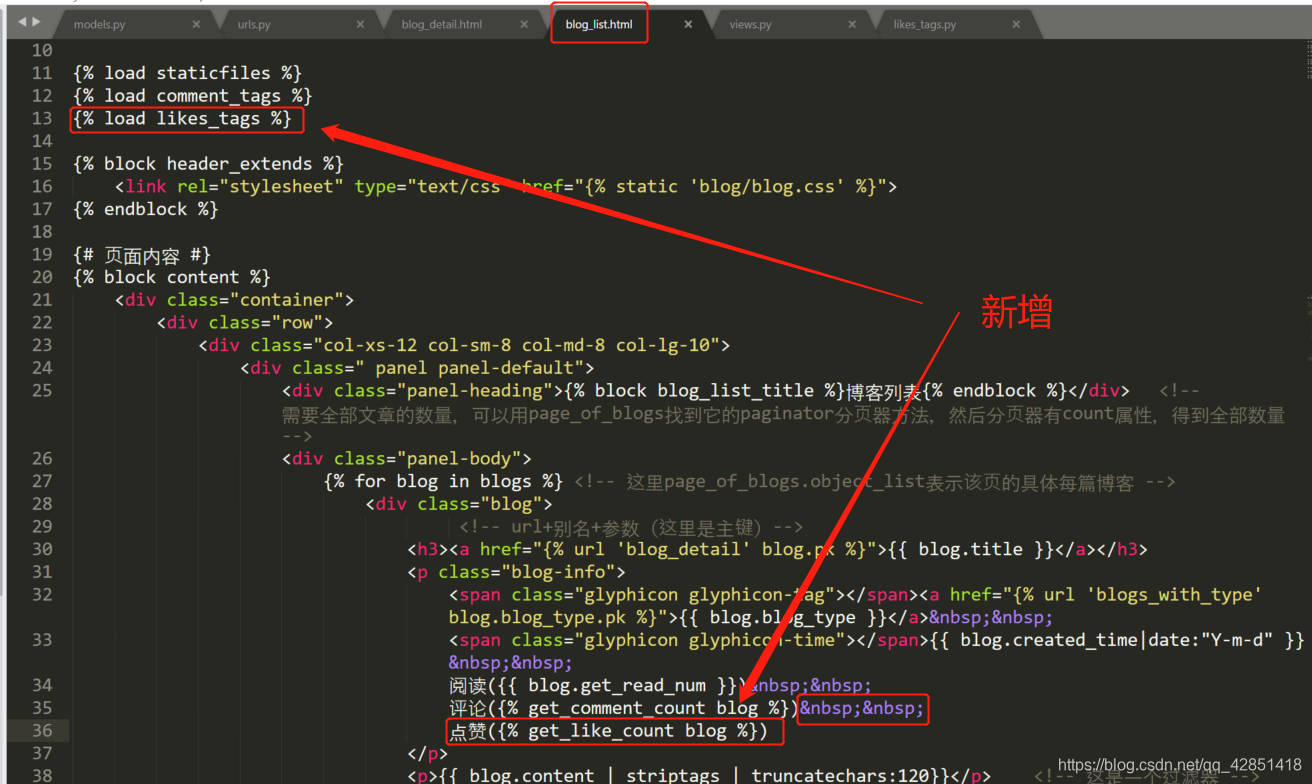The width and height of the screenshot is (1312, 784).
Task: Click the h3 'blog_detail' link line
Action: click(777, 550)
